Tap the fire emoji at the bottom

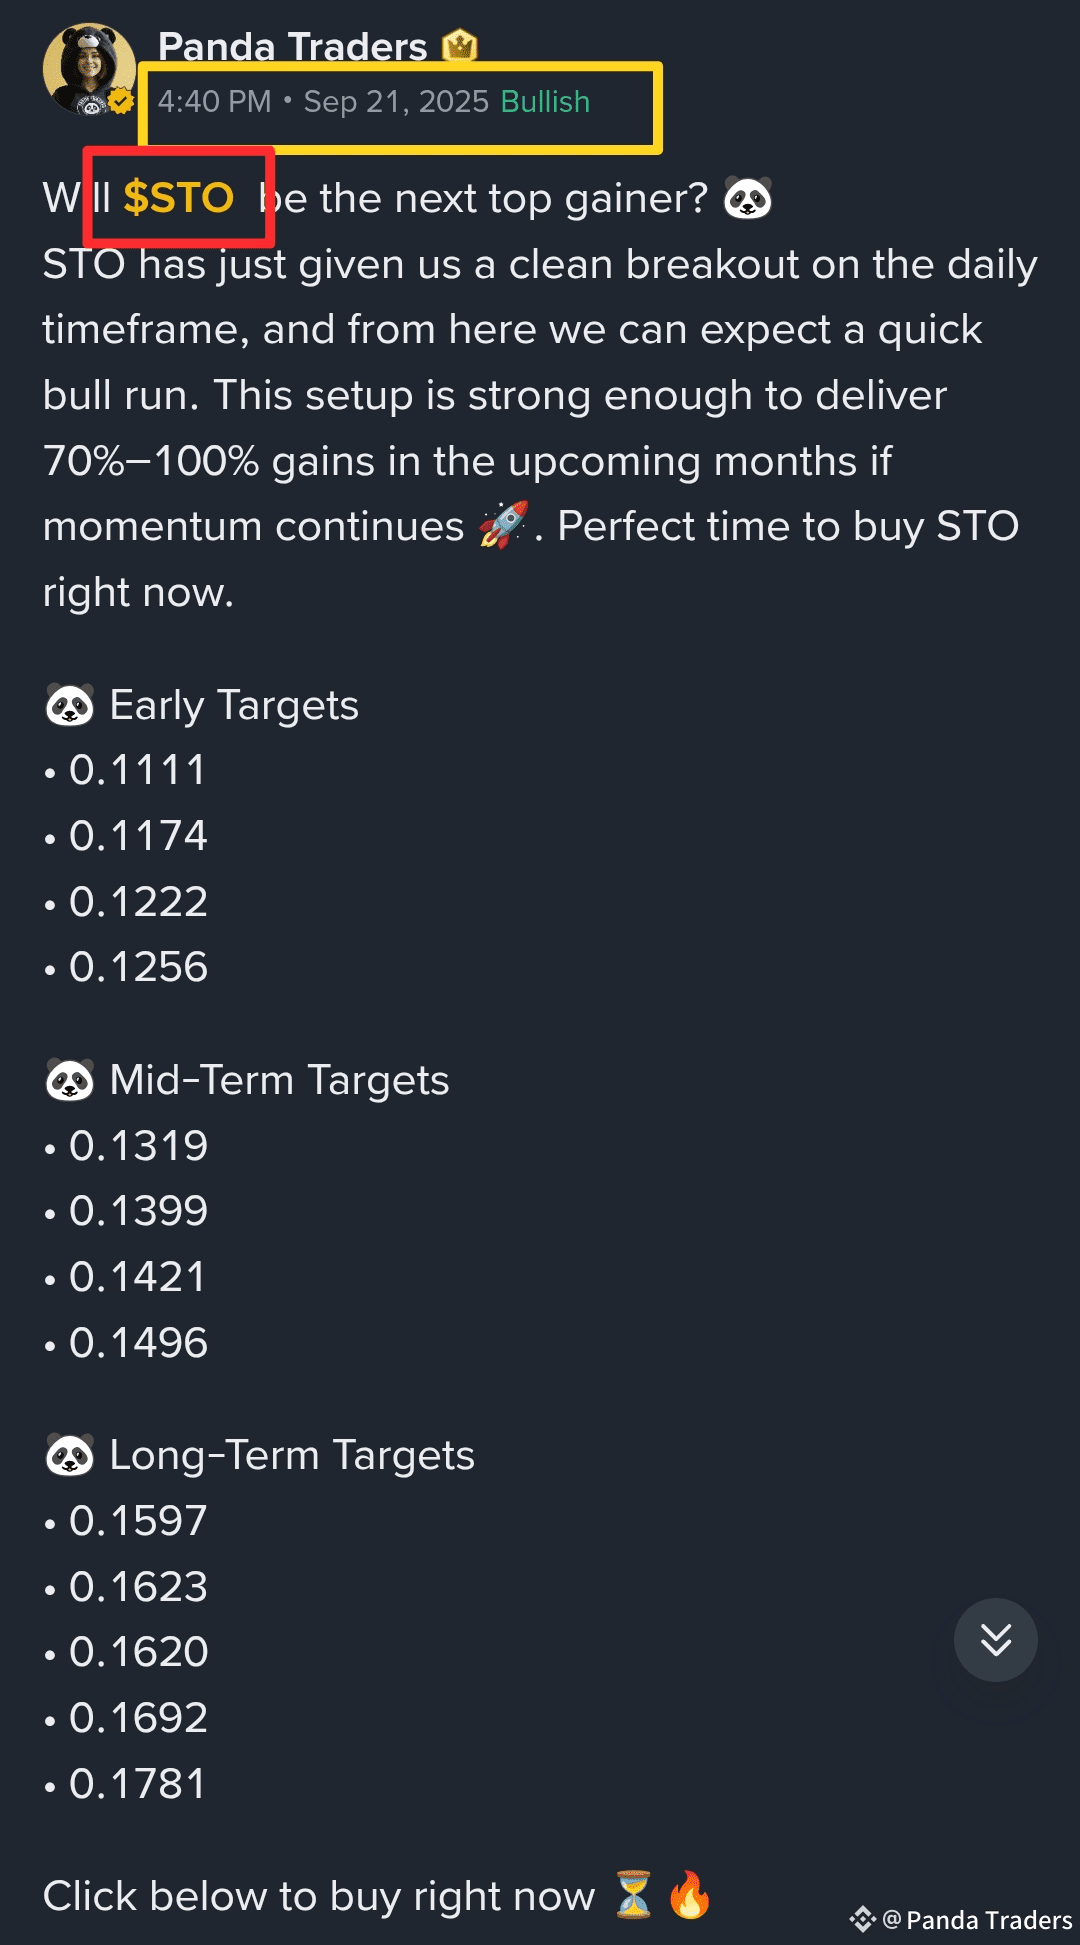coord(690,1895)
